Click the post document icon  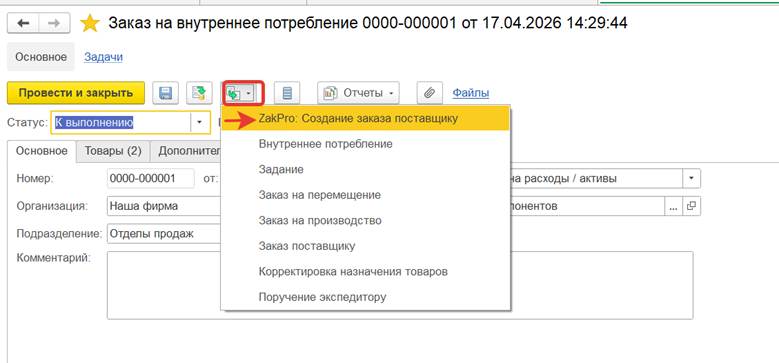pos(199,93)
